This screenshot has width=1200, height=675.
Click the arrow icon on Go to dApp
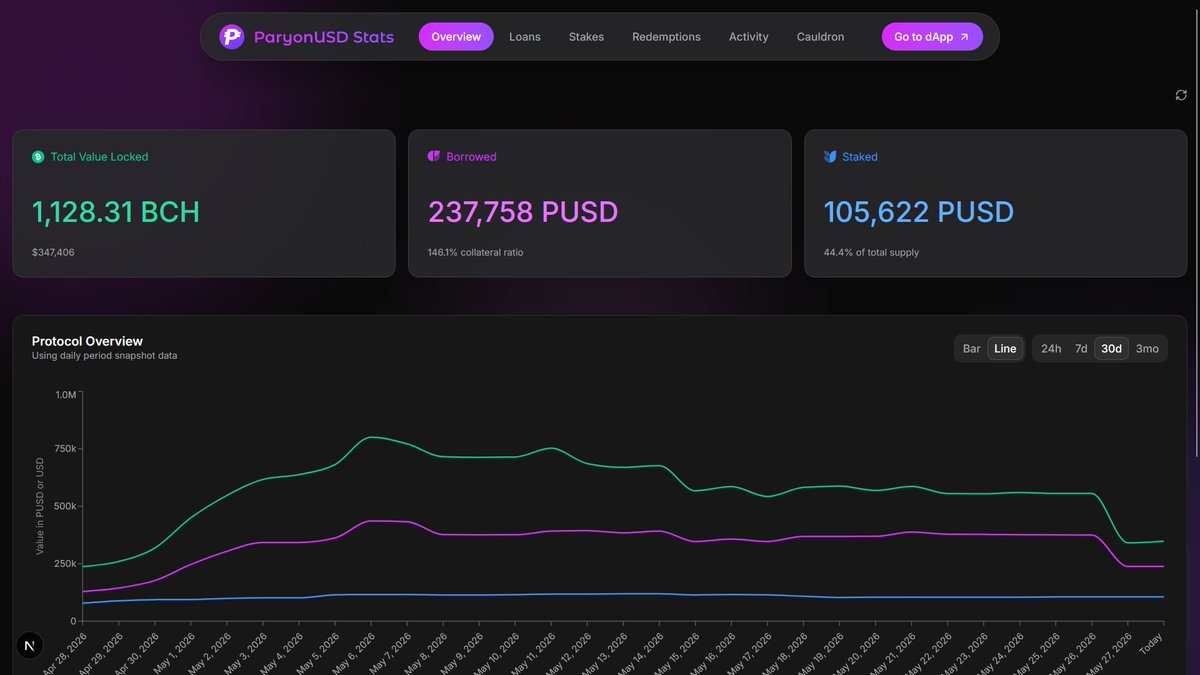click(x=964, y=37)
